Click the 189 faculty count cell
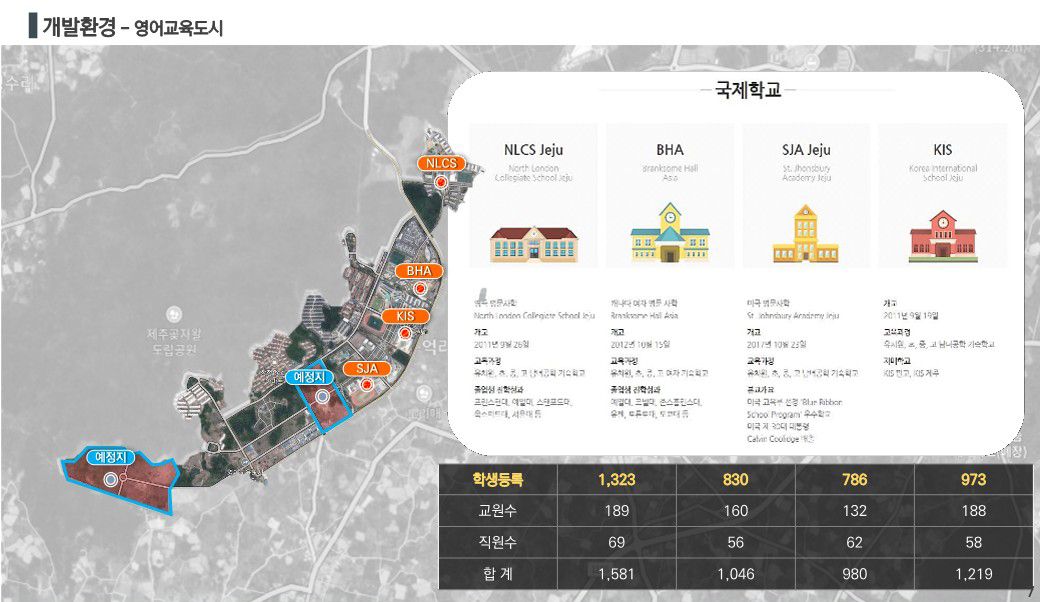This screenshot has width=1040, height=602. click(x=617, y=511)
